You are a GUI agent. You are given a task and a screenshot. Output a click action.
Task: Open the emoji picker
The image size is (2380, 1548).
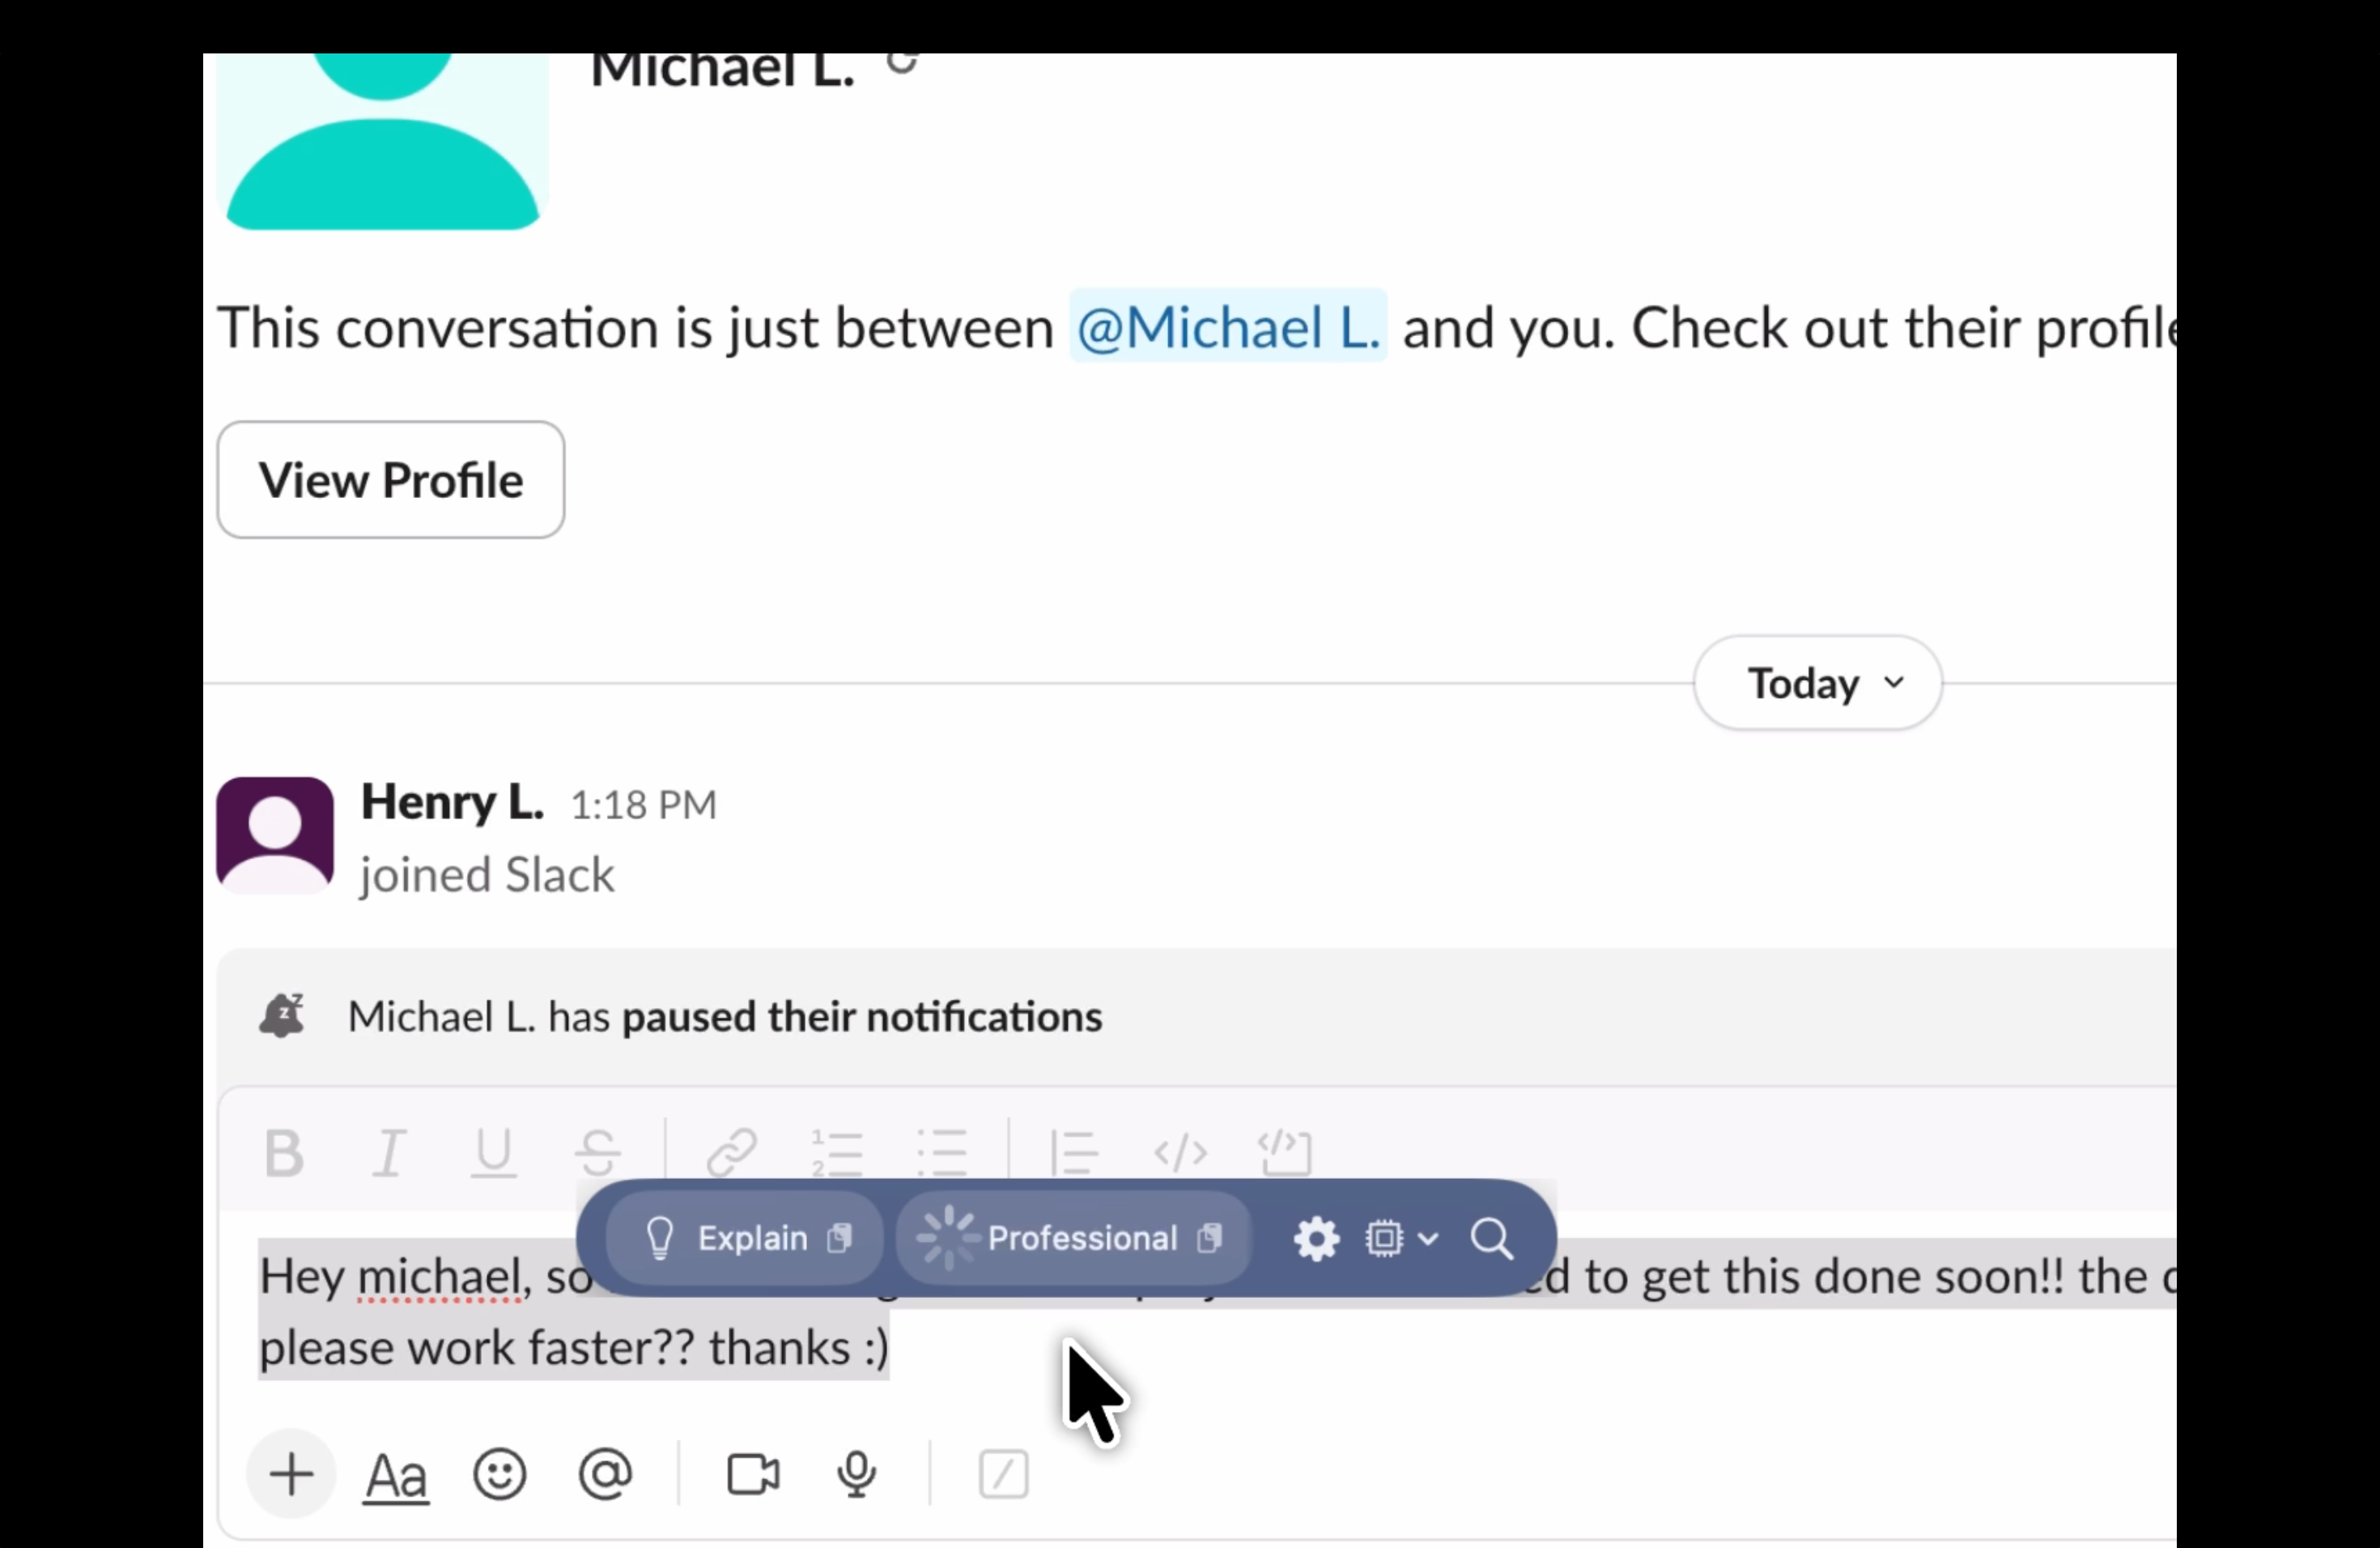pos(500,1475)
